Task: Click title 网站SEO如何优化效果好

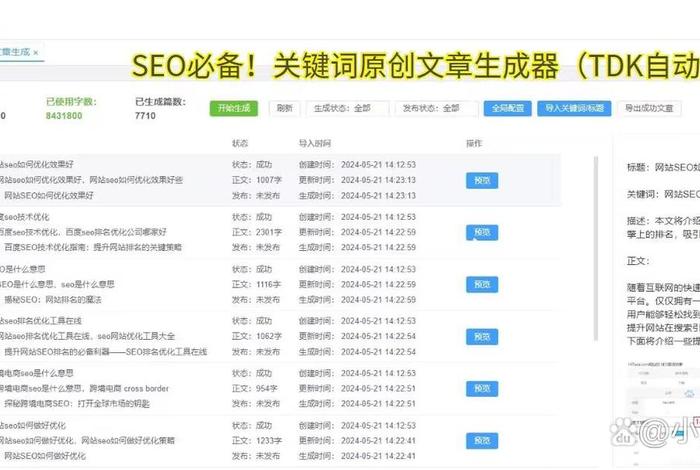Action: pos(49,195)
